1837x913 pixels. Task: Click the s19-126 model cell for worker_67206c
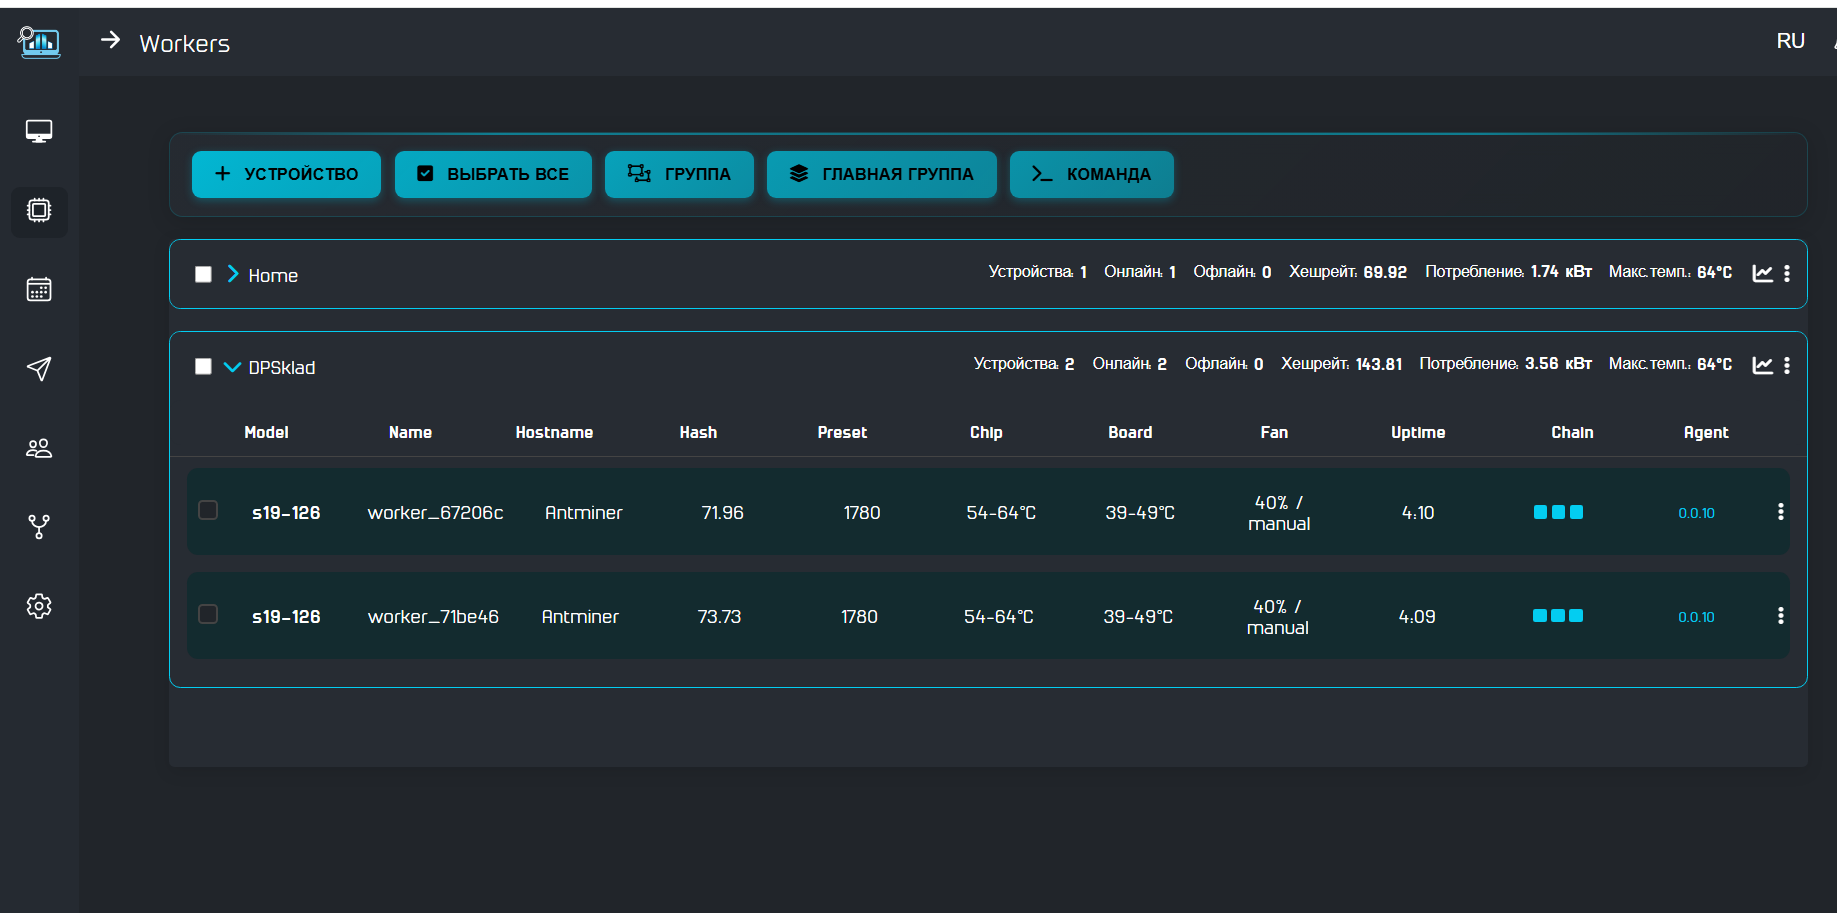(286, 513)
